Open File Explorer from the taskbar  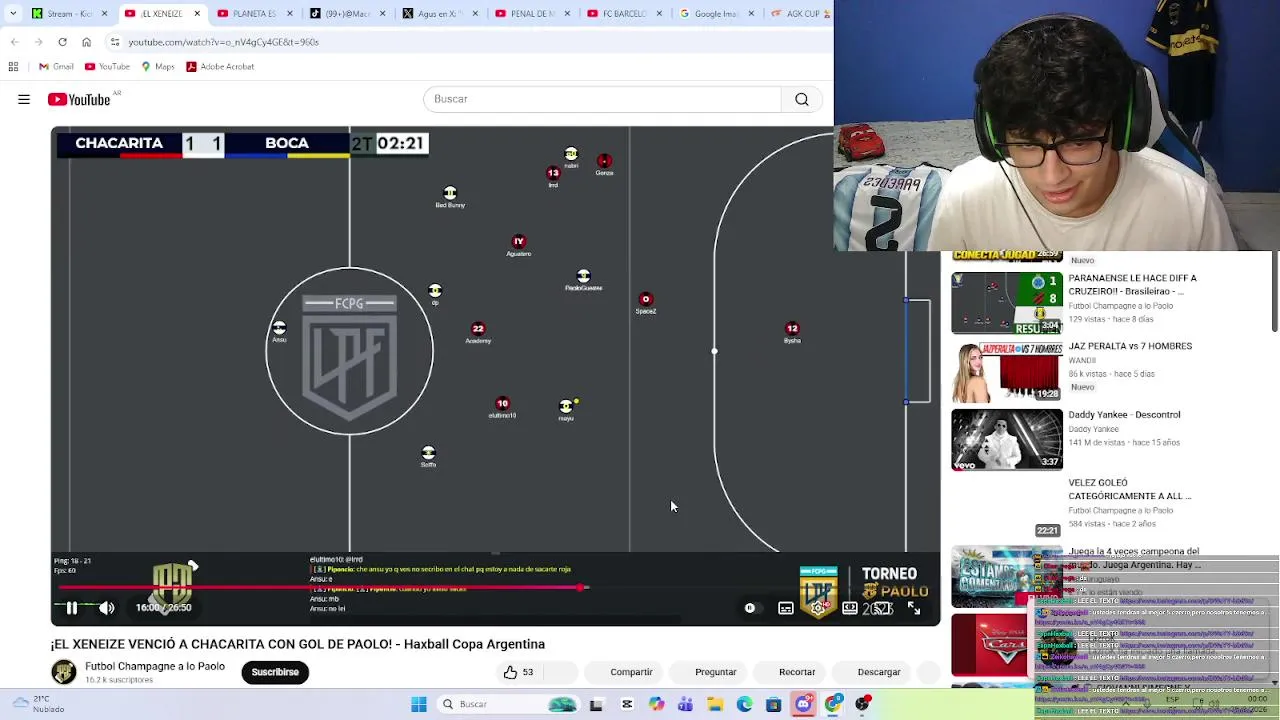click(x=715, y=704)
